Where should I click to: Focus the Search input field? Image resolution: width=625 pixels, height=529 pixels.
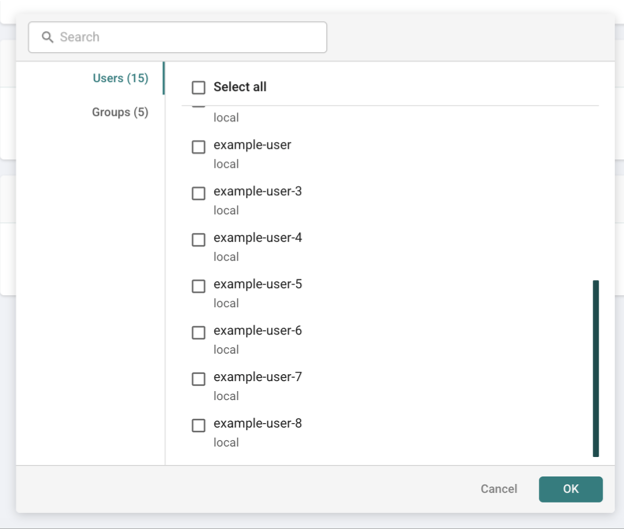click(177, 37)
